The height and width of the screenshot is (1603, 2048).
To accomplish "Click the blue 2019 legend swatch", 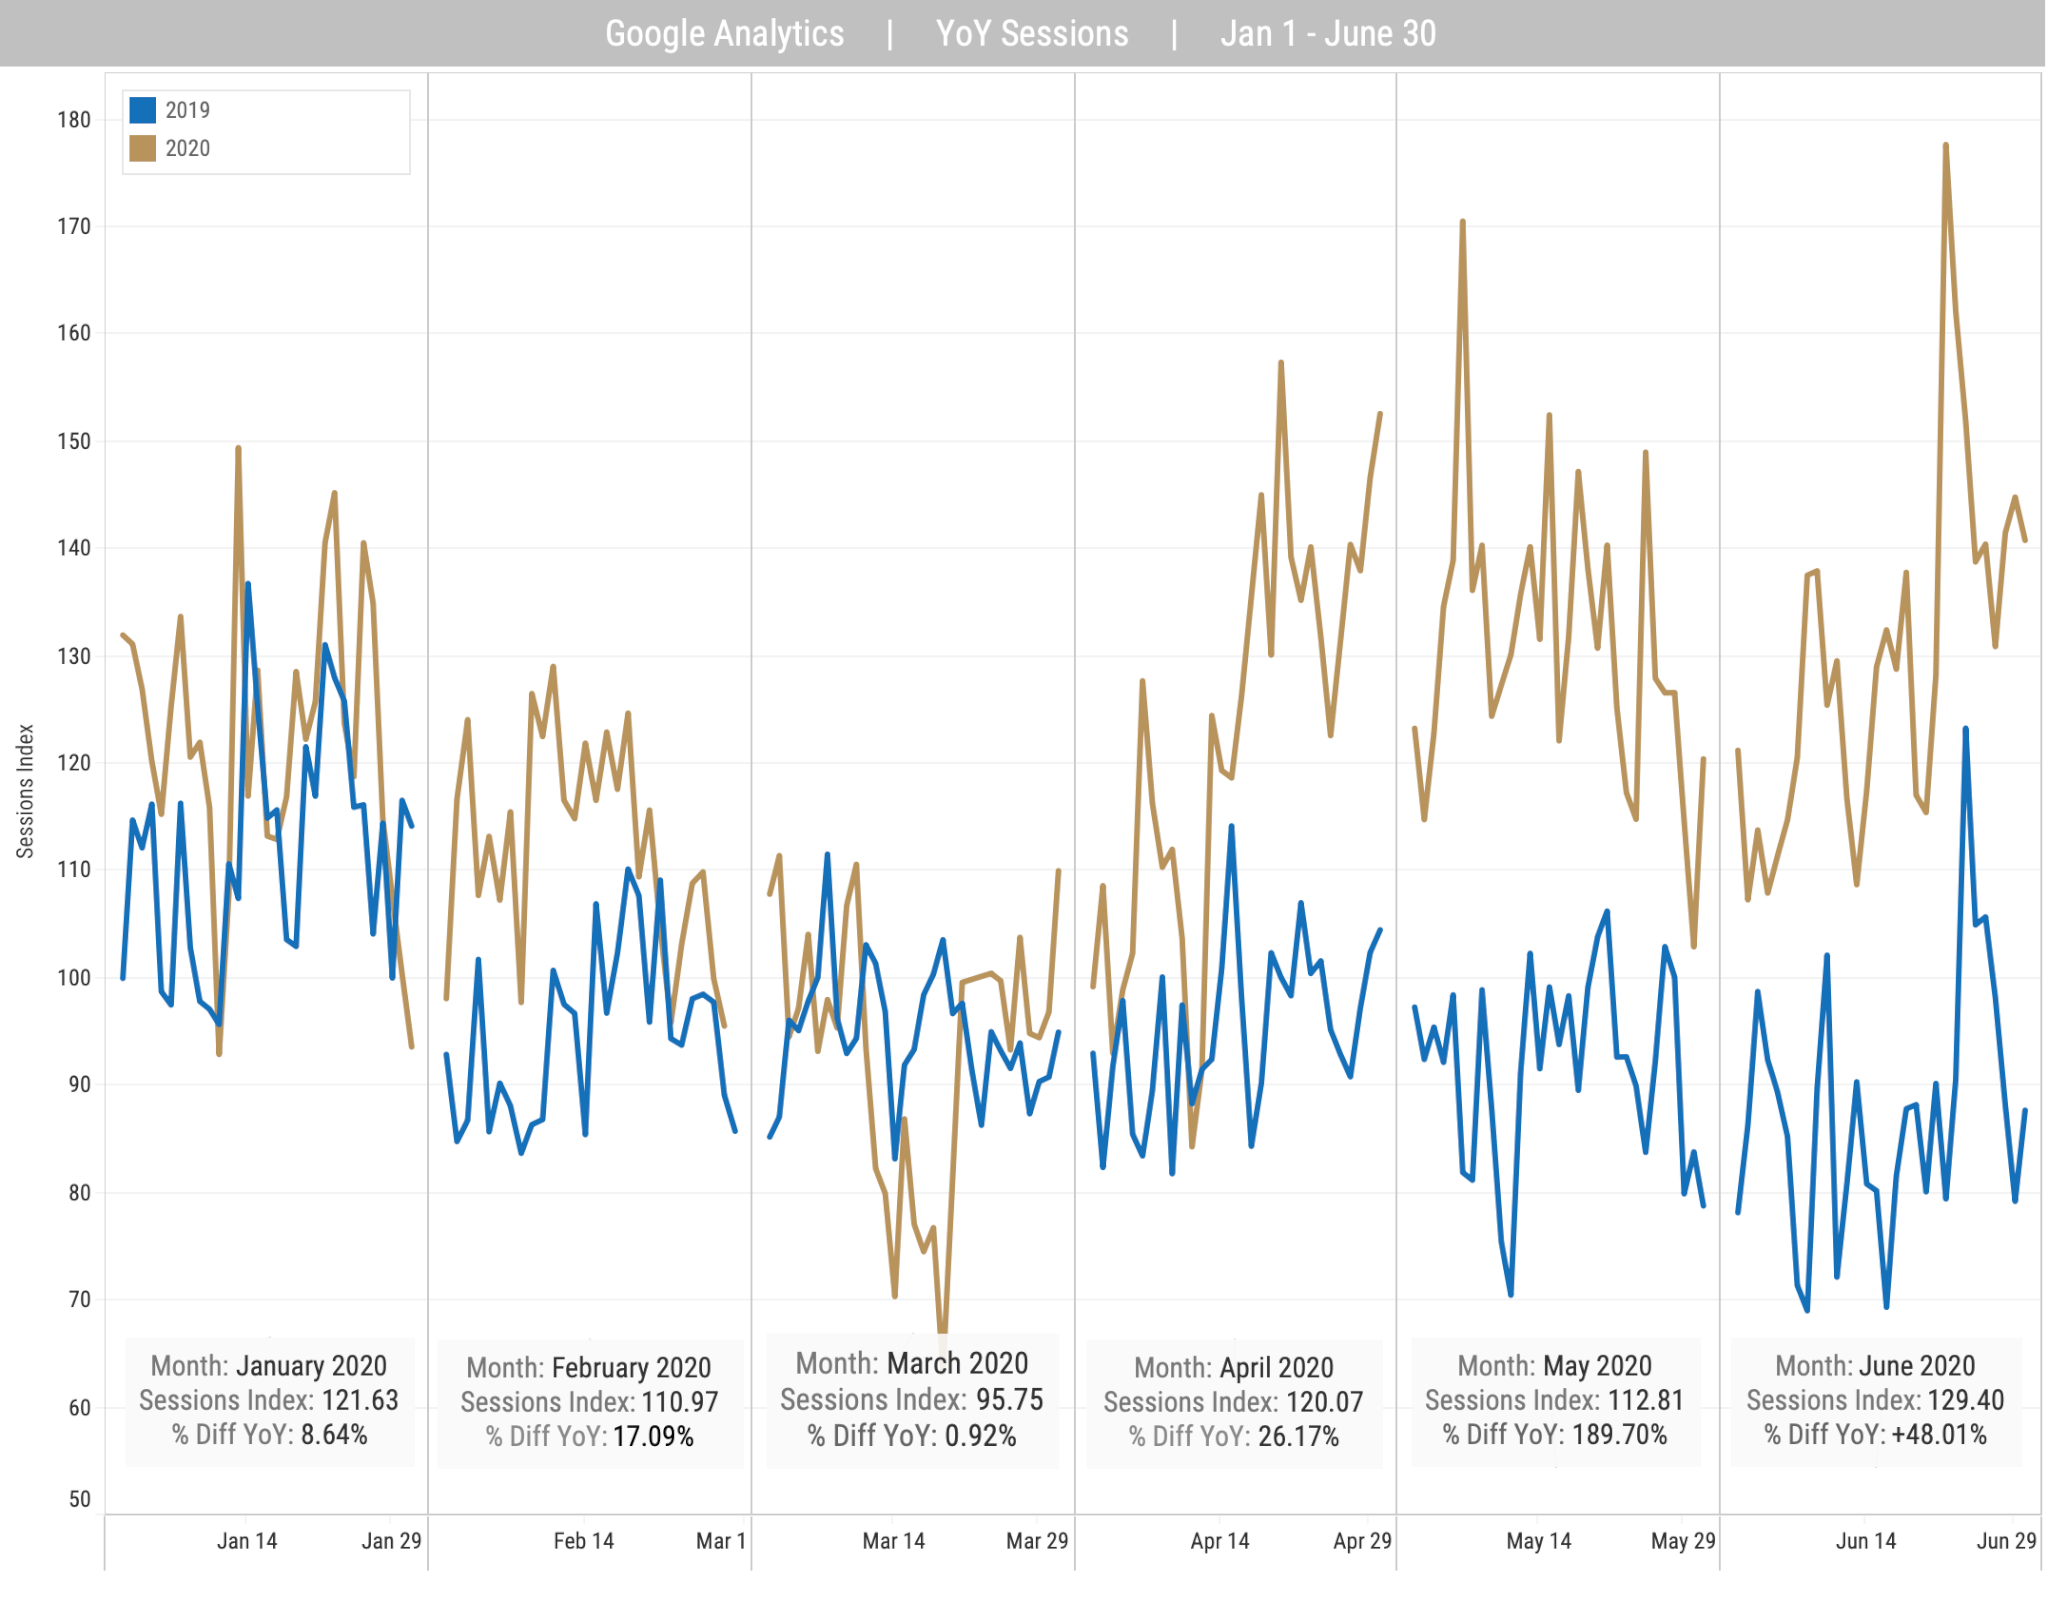I will (x=143, y=110).
